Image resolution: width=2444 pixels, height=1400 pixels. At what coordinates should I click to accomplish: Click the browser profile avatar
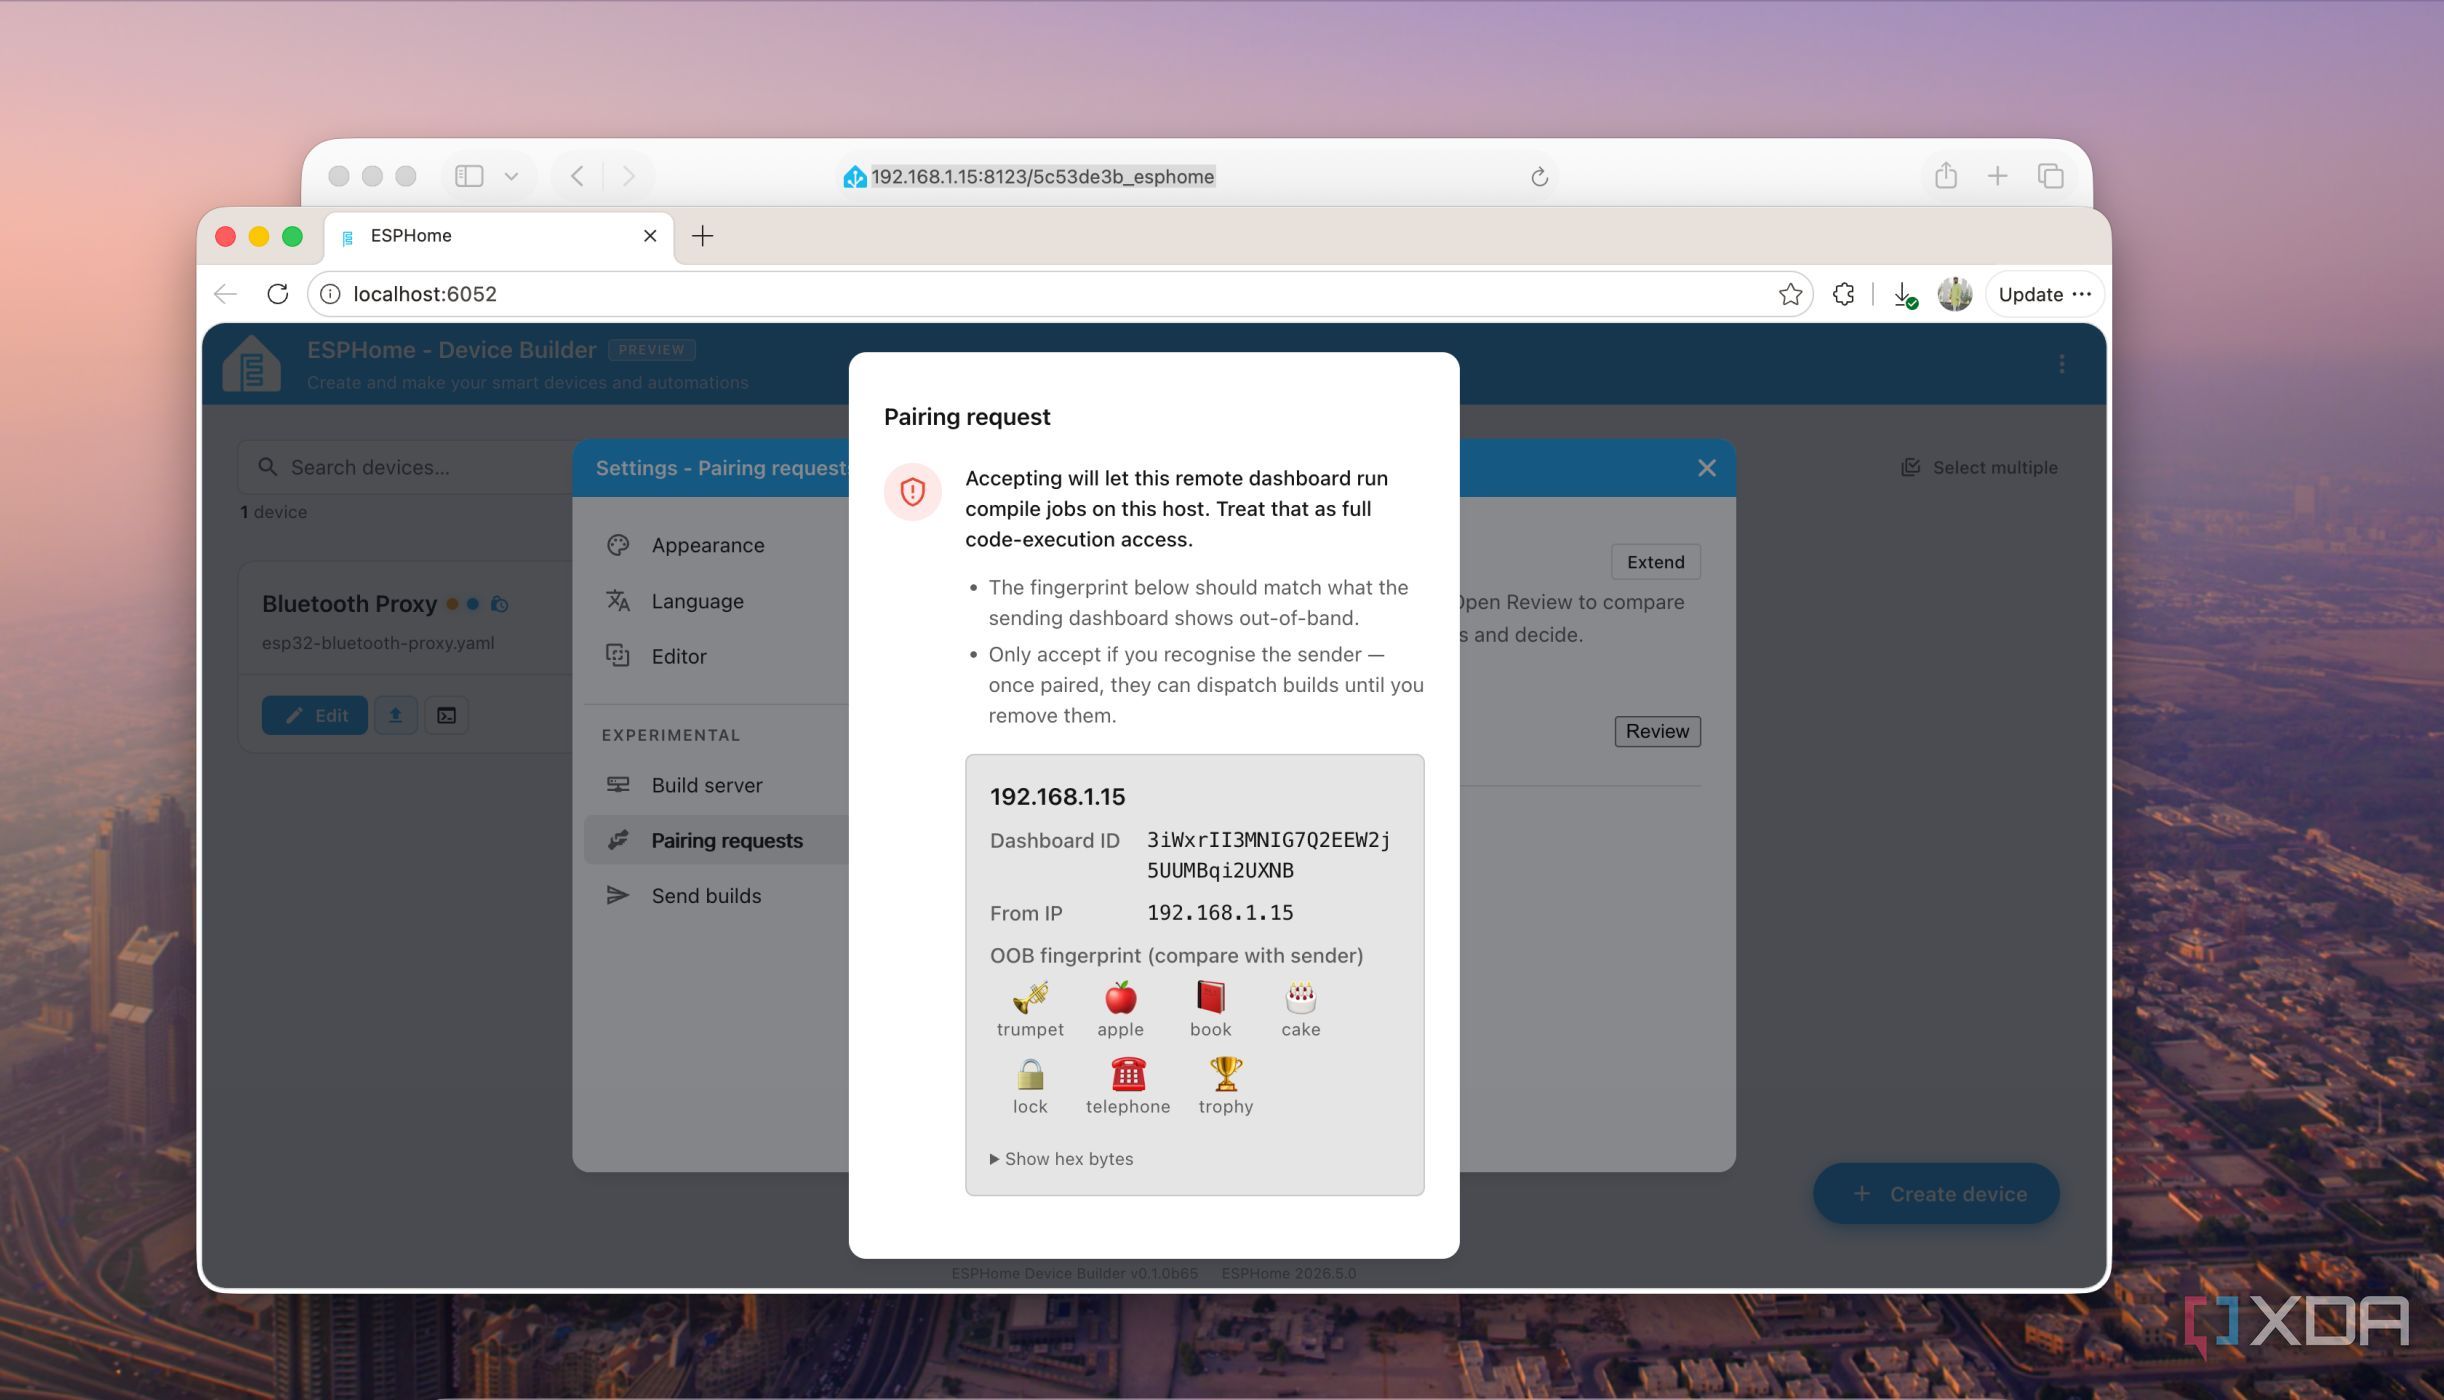click(x=1954, y=294)
